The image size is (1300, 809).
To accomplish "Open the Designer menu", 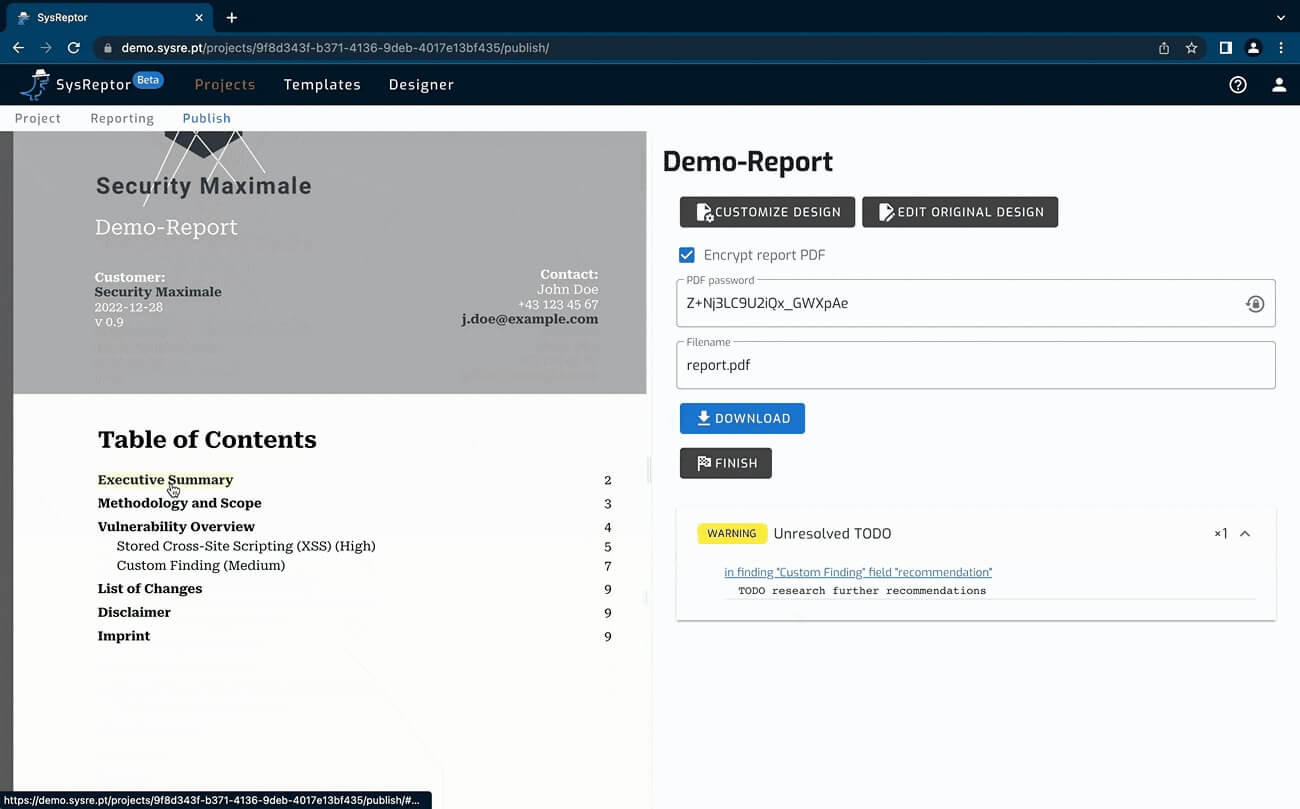I will click(x=421, y=85).
